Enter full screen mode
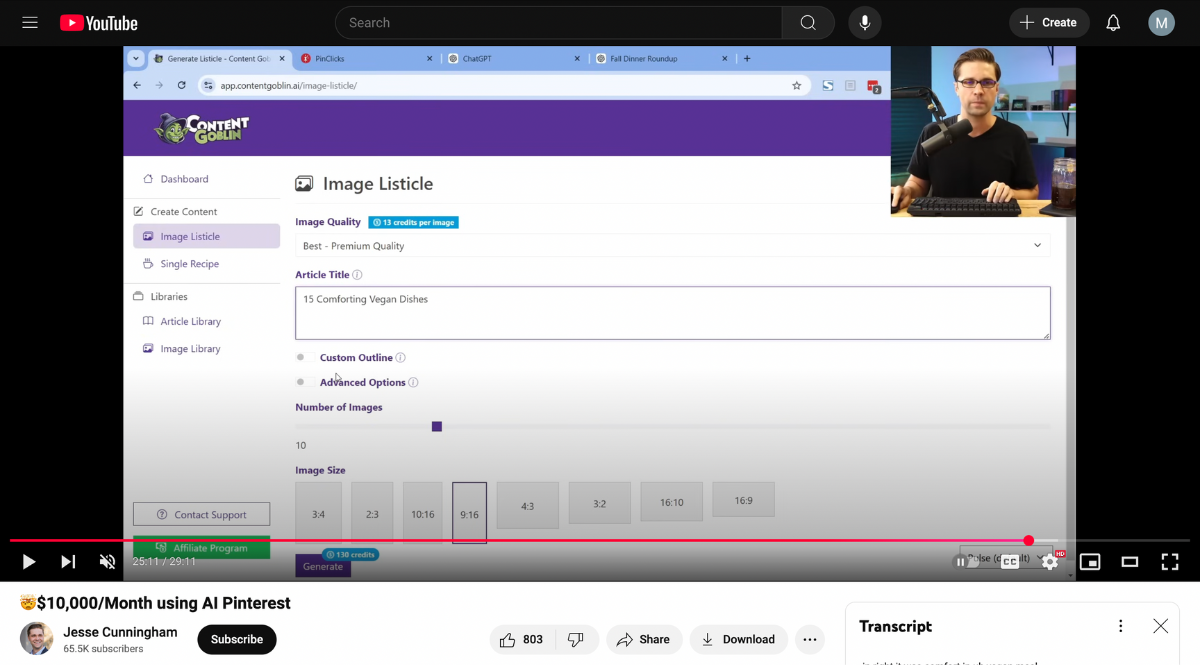Image resolution: width=1200 pixels, height=667 pixels. click(x=1169, y=562)
